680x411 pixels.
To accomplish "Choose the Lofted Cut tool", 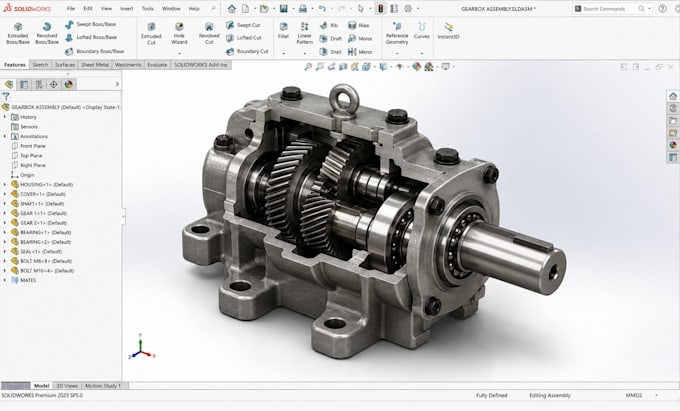I will (243, 38).
